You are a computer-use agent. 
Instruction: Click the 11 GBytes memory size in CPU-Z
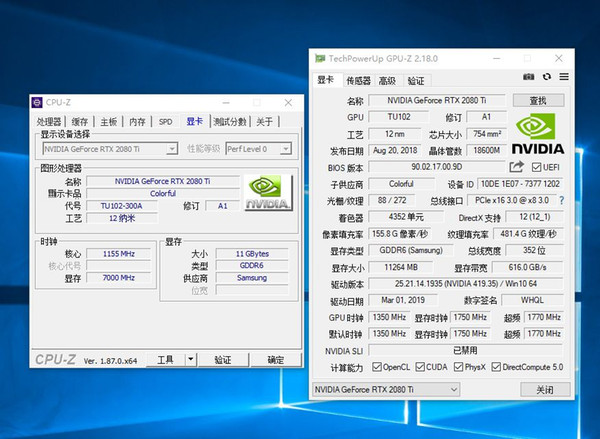pyautogui.click(x=252, y=253)
